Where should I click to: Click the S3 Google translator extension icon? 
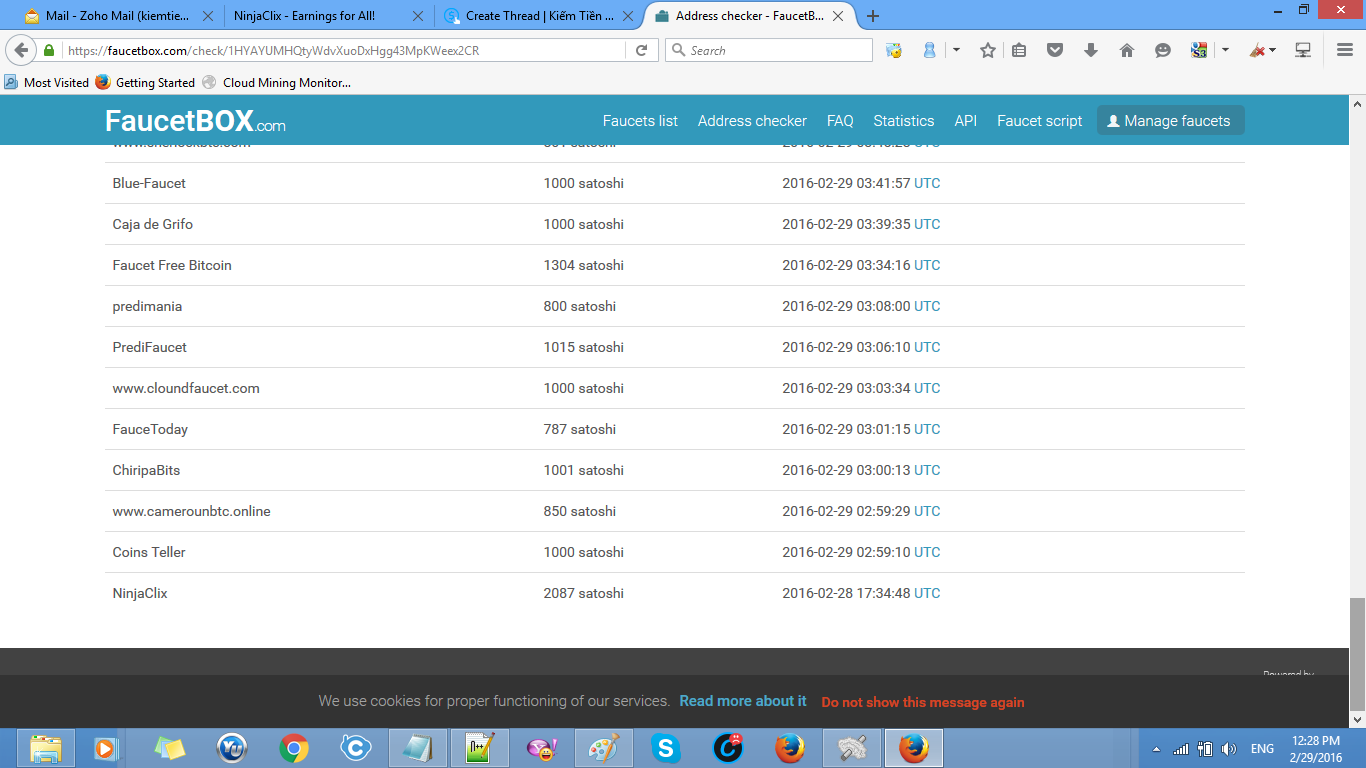1199,50
